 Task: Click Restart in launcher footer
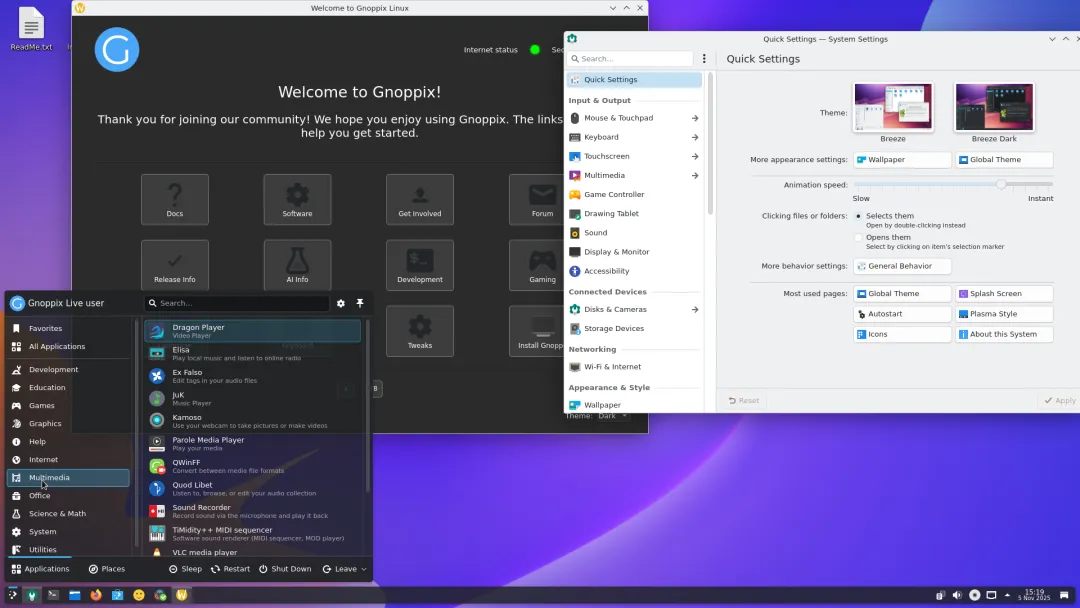(x=230, y=569)
